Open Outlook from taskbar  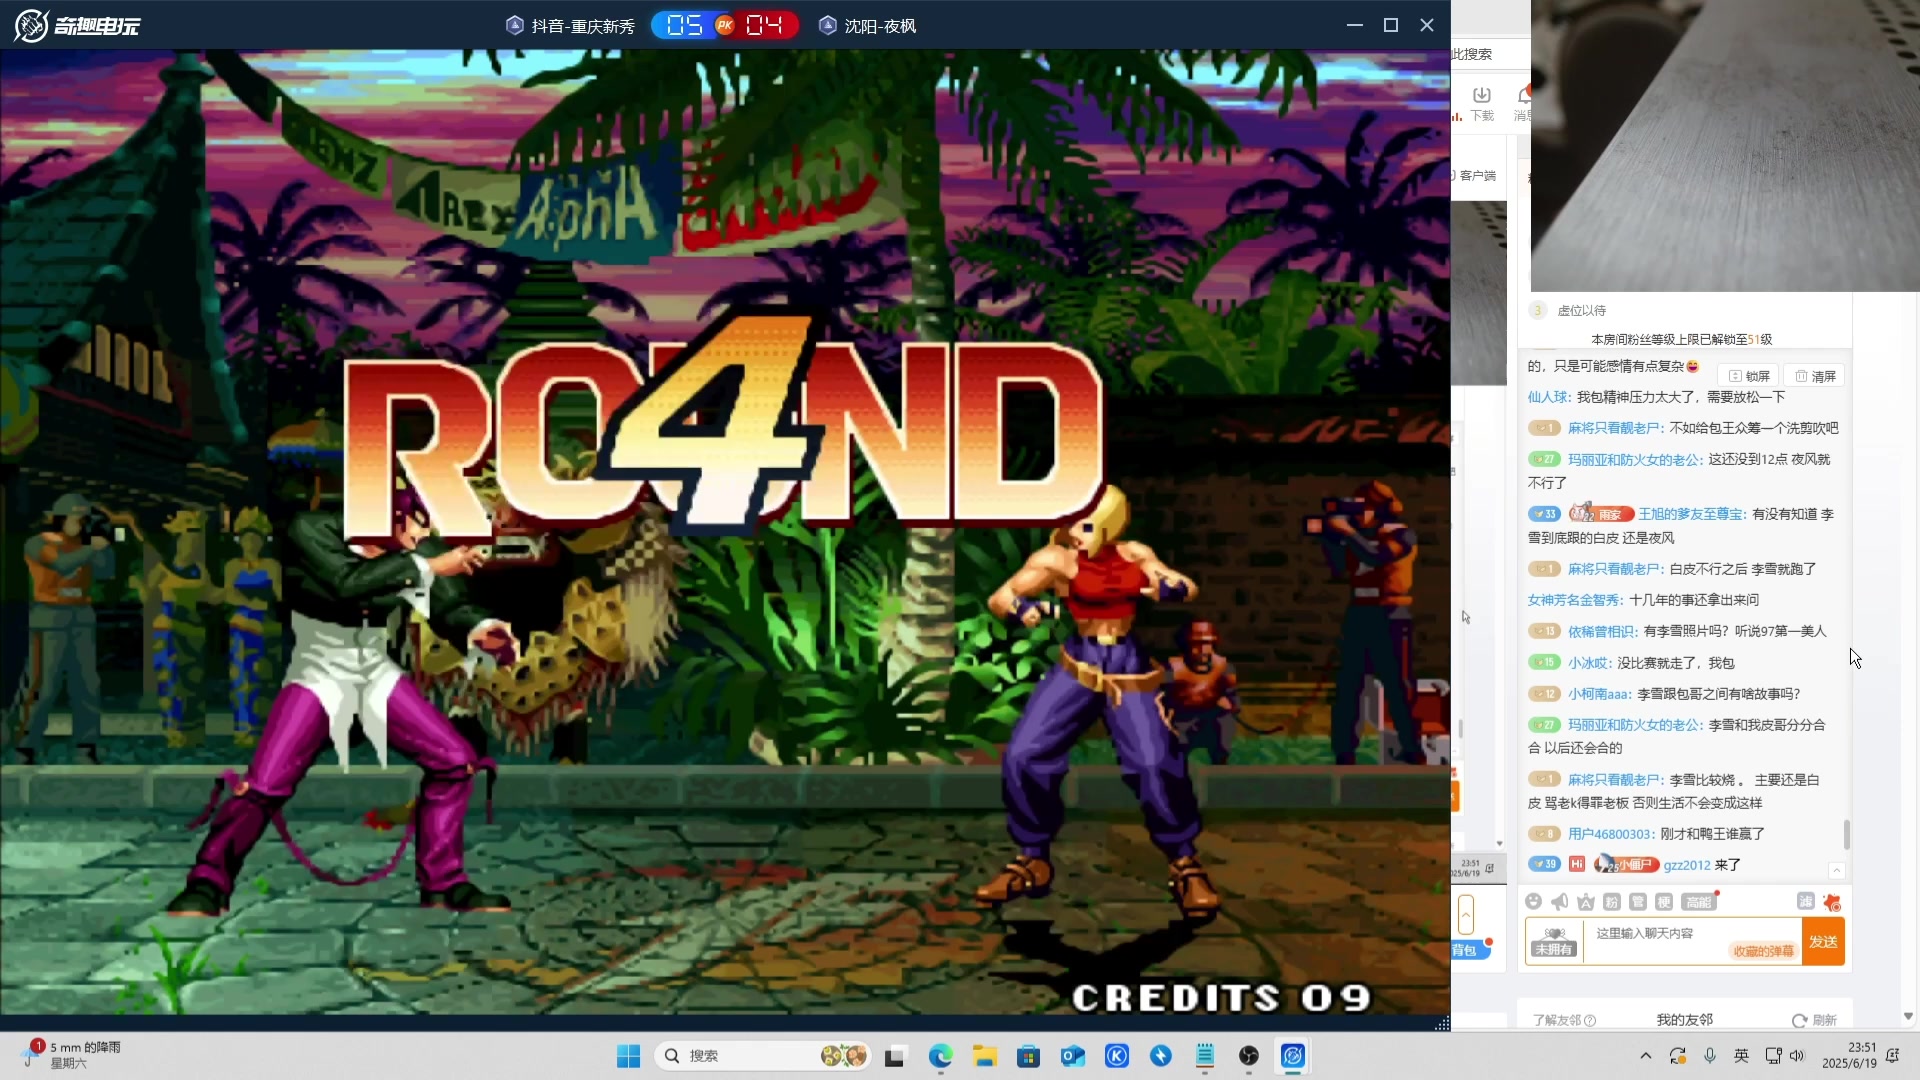pos(1072,1056)
